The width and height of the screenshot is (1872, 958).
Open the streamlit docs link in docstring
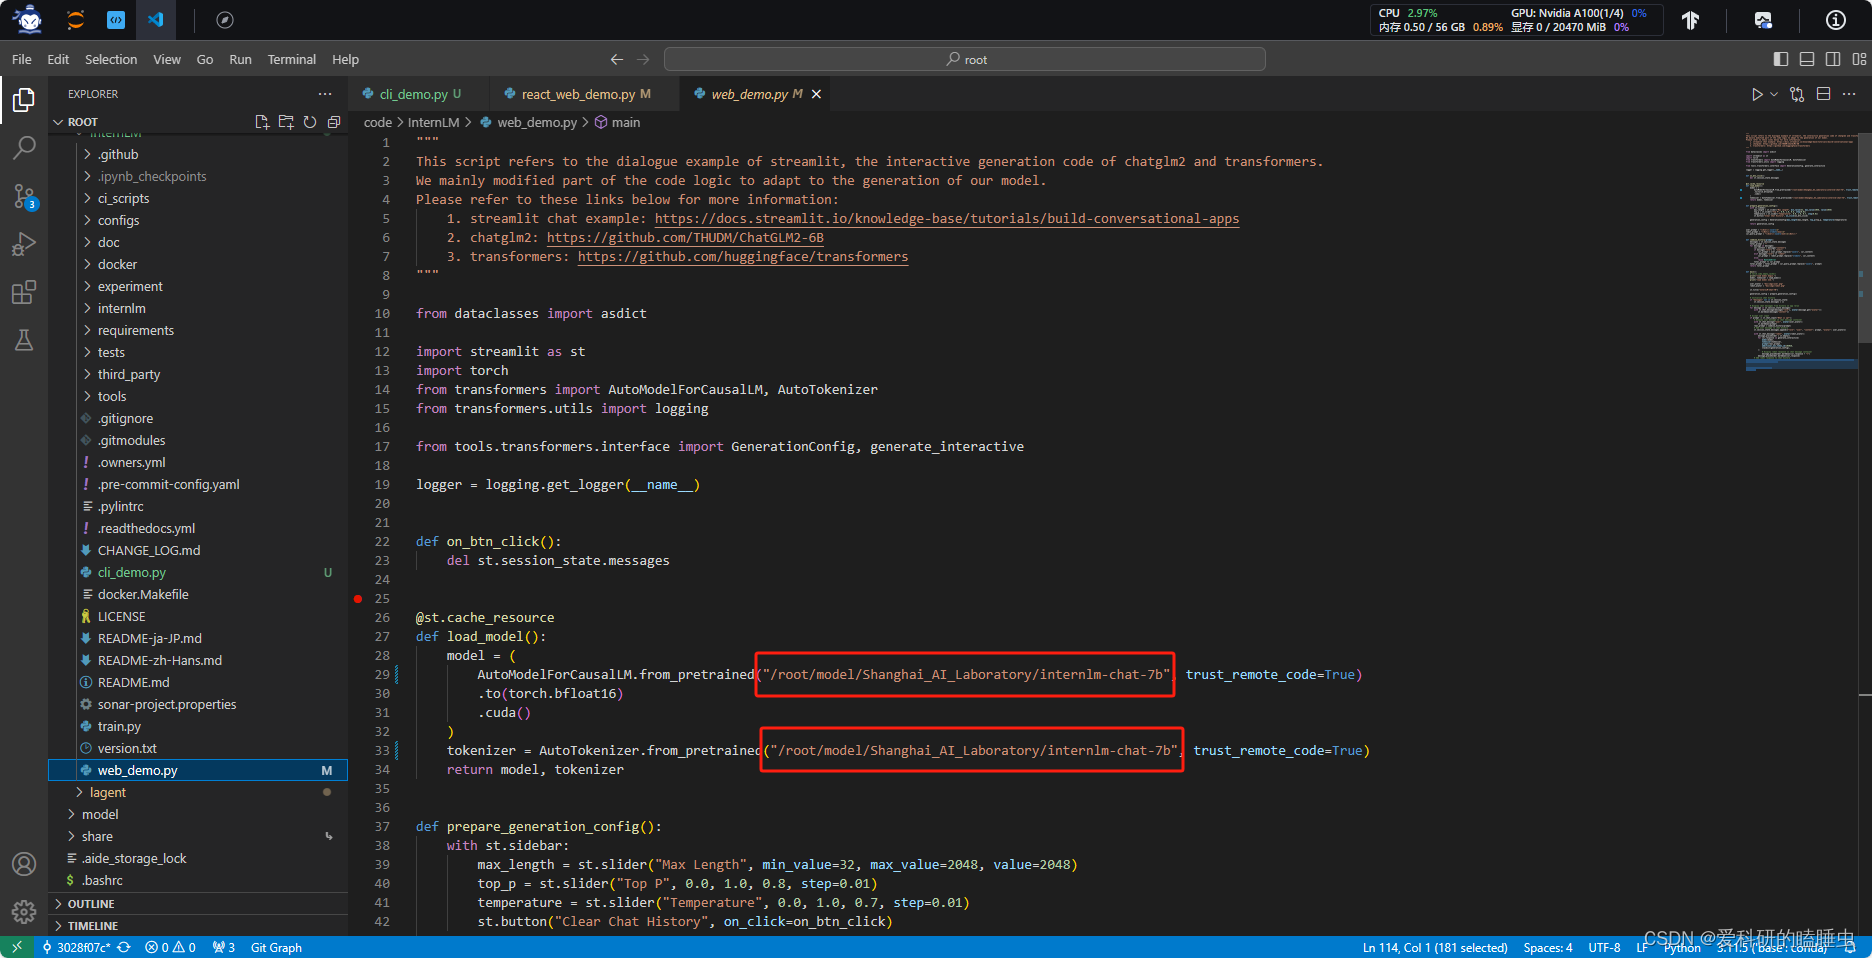pyautogui.click(x=947, y=219)
